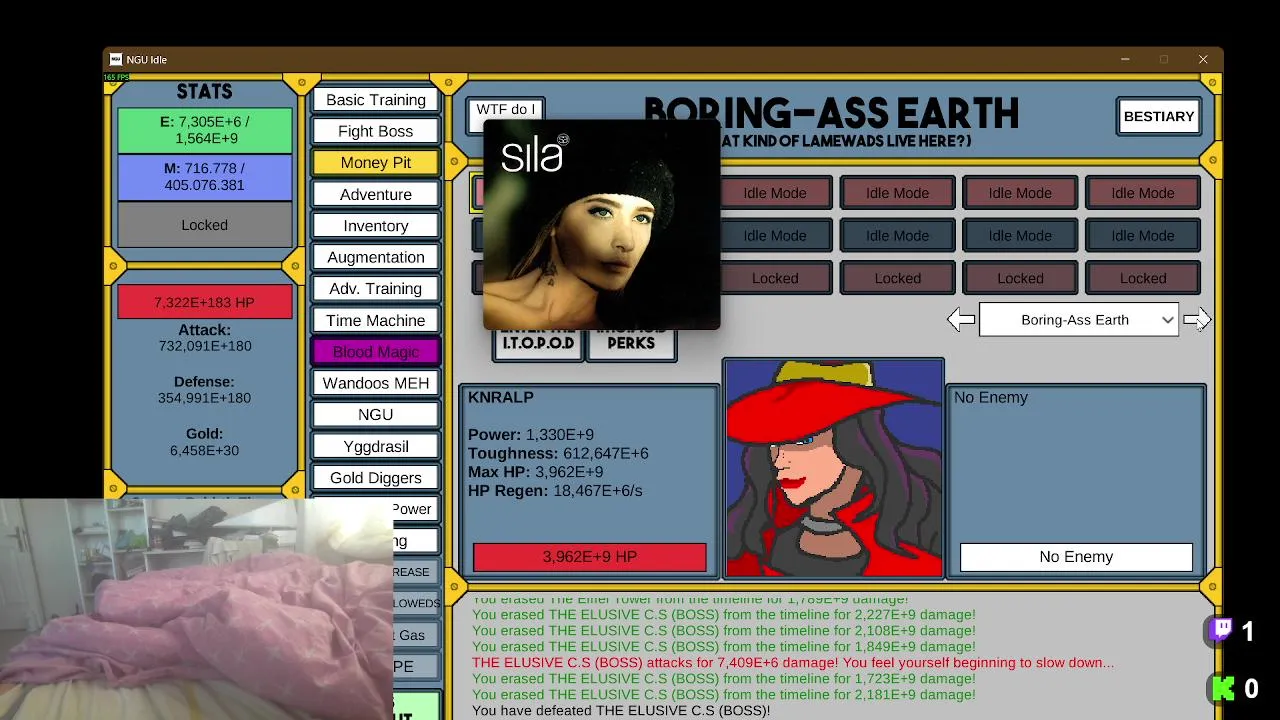This screenshot has width=1280, height=720.
Task: Click the red-hat character portrait
Action: [833, 468]
